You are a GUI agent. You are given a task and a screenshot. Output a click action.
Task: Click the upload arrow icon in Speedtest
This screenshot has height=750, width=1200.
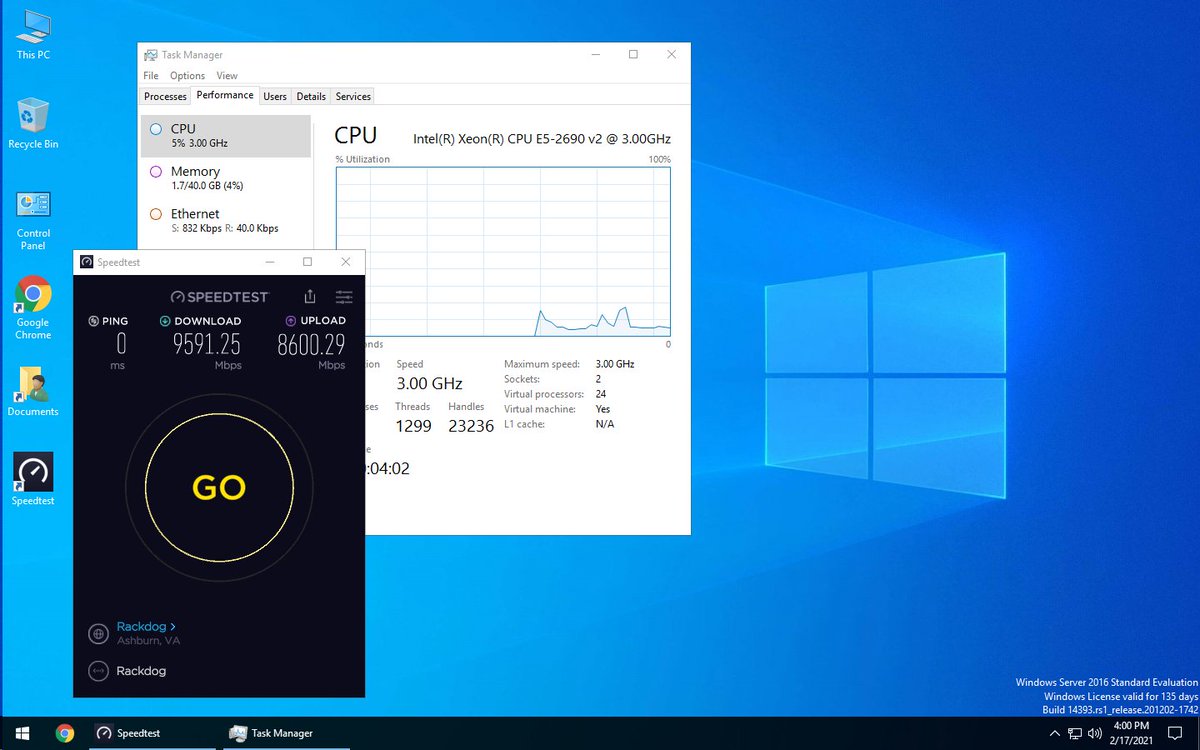291,321
